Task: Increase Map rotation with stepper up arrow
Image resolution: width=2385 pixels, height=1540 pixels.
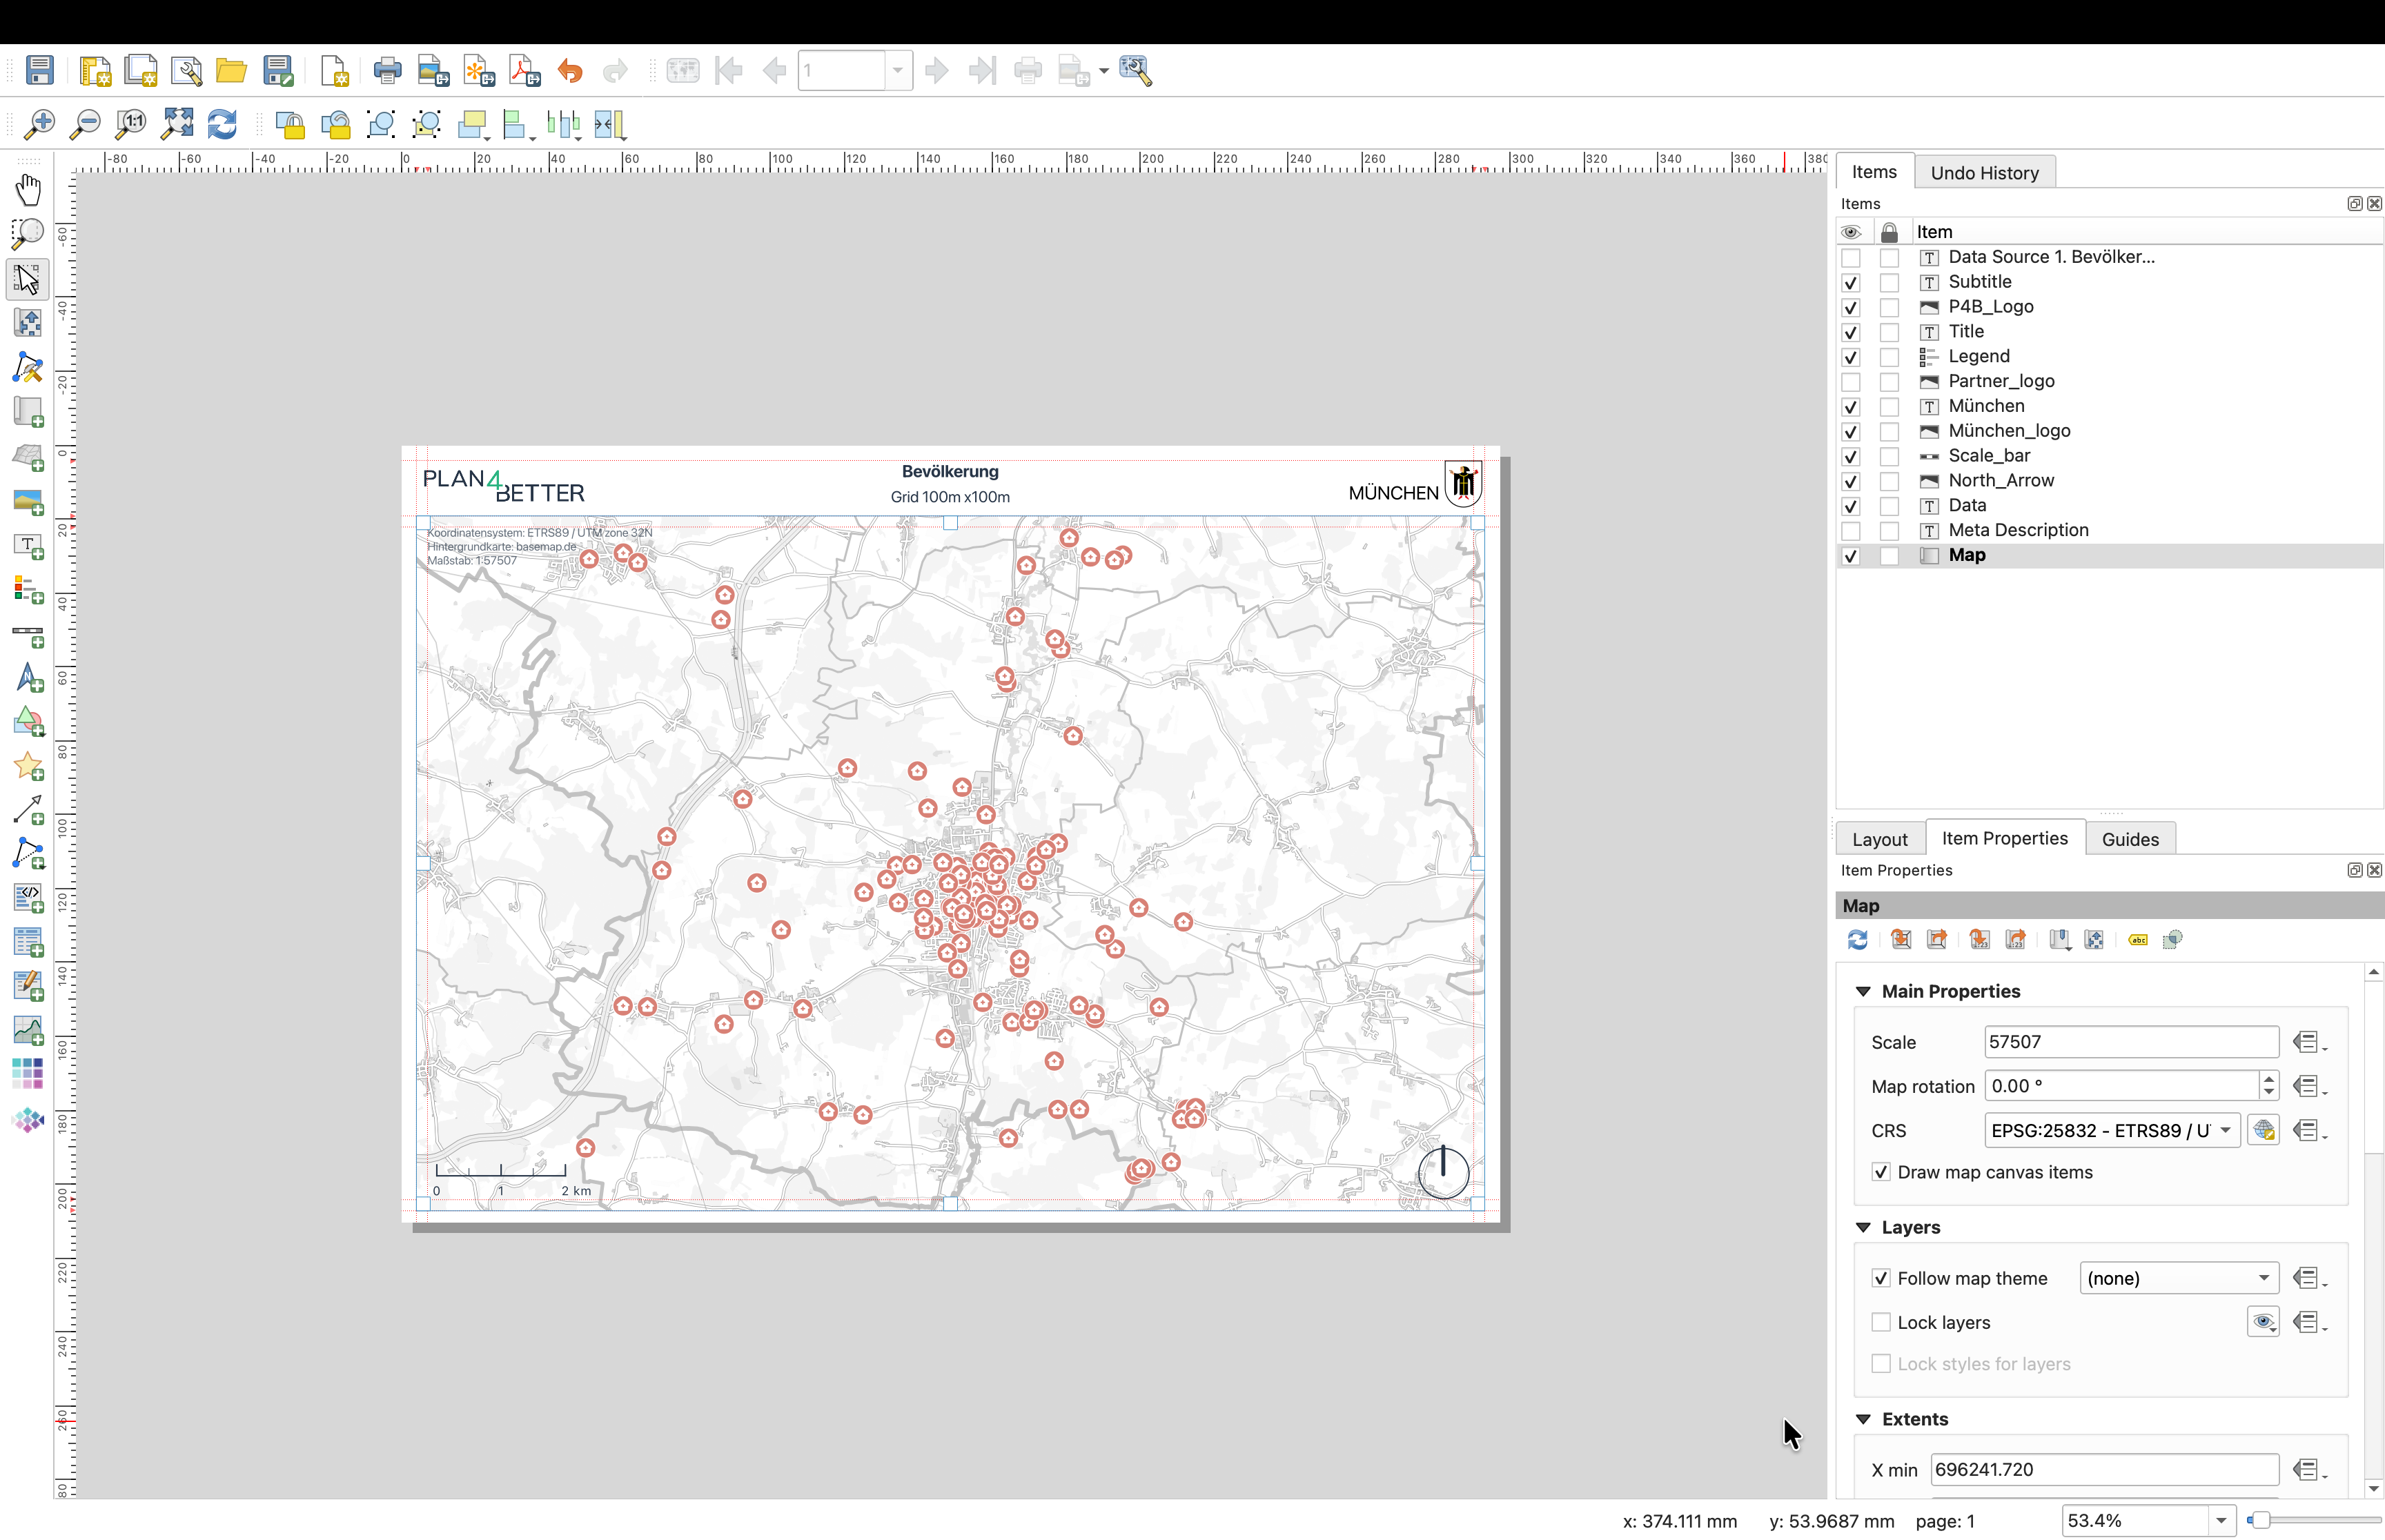Action: coord(2269,1079)
